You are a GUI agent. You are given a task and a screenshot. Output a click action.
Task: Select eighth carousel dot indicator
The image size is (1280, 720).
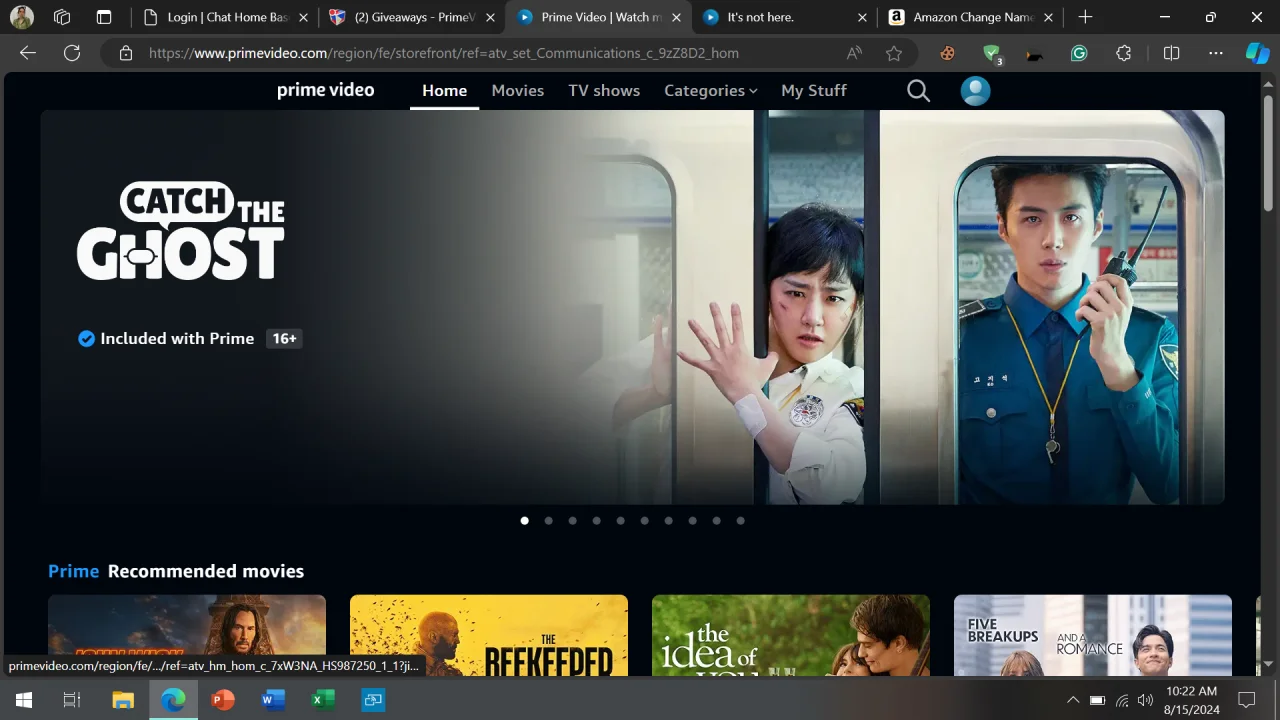coord(692,520)
